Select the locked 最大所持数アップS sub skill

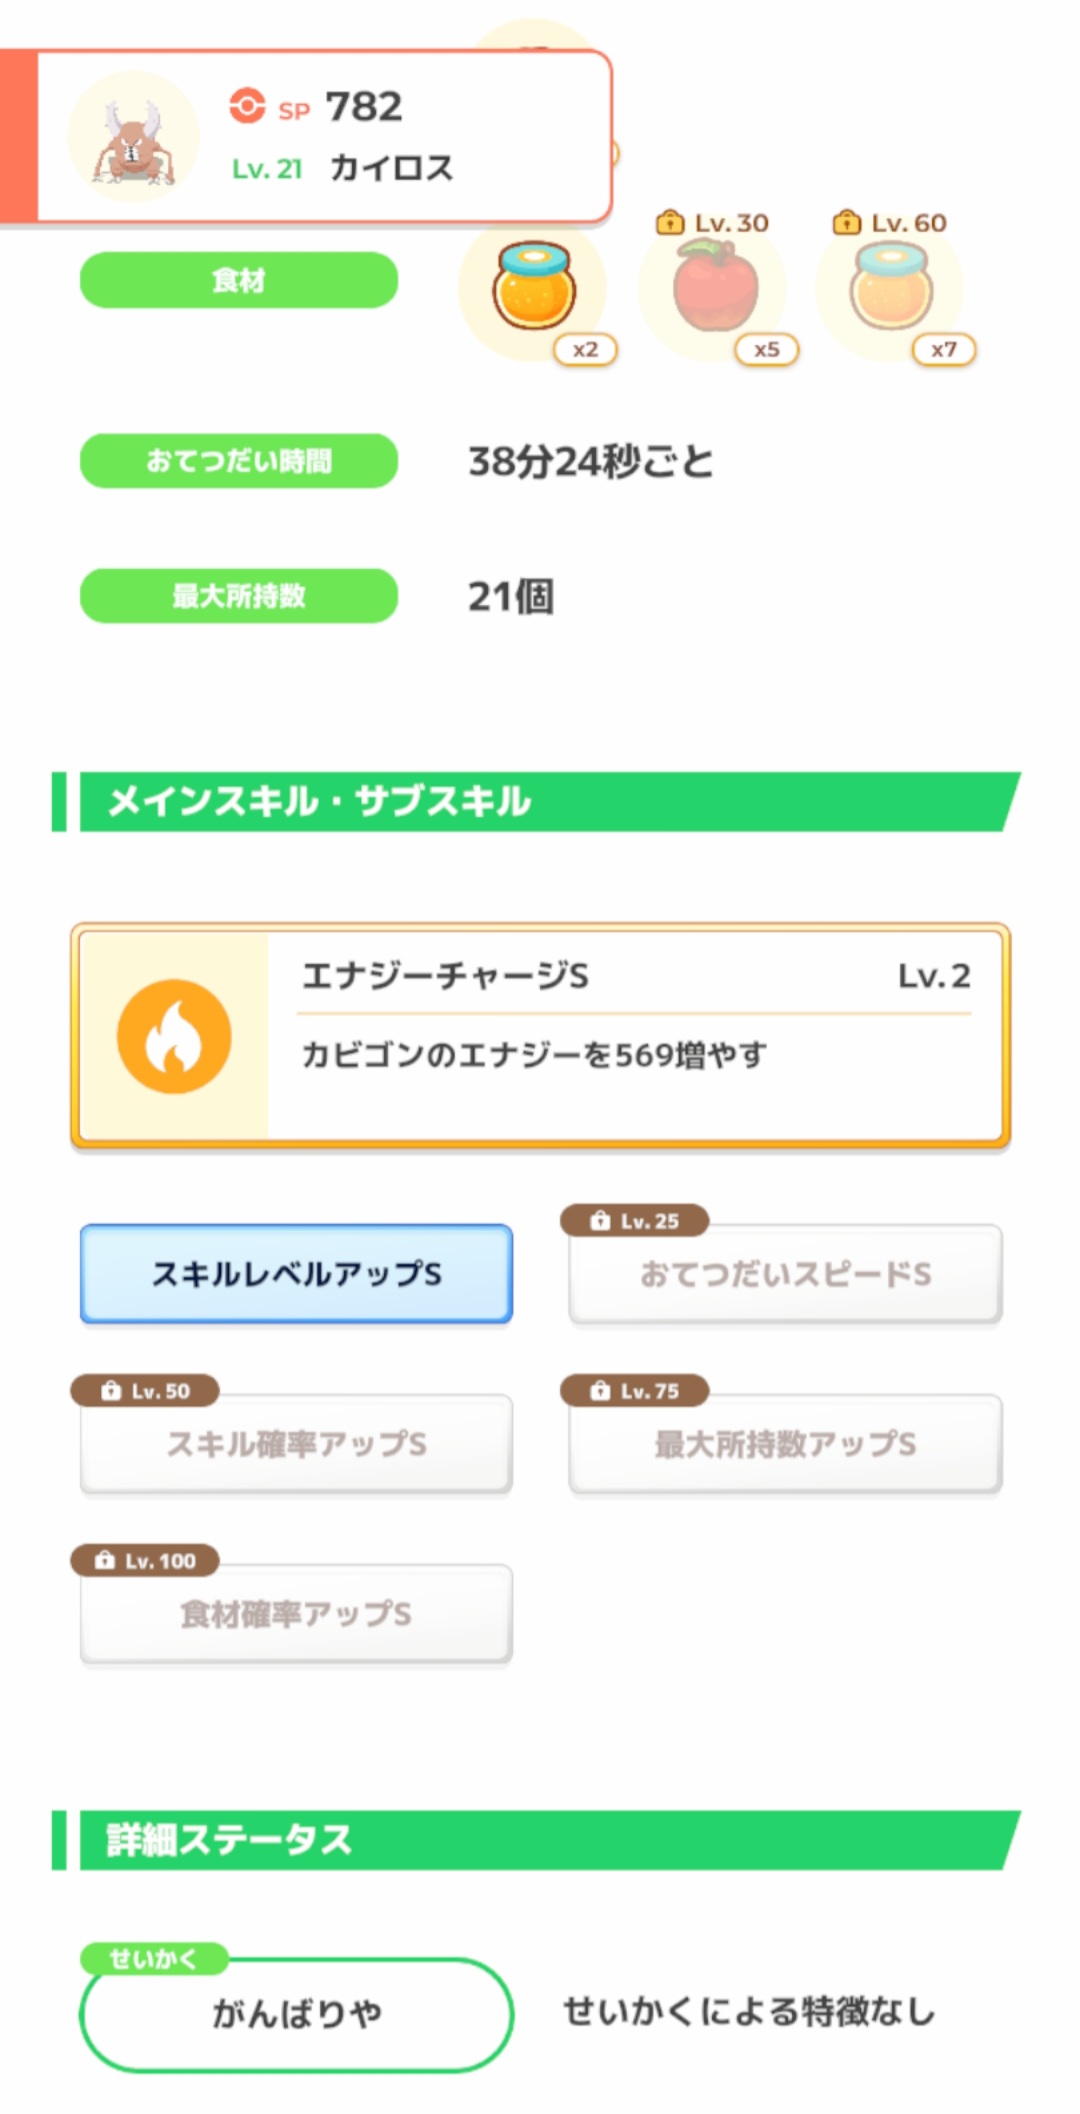point(785,1445)
